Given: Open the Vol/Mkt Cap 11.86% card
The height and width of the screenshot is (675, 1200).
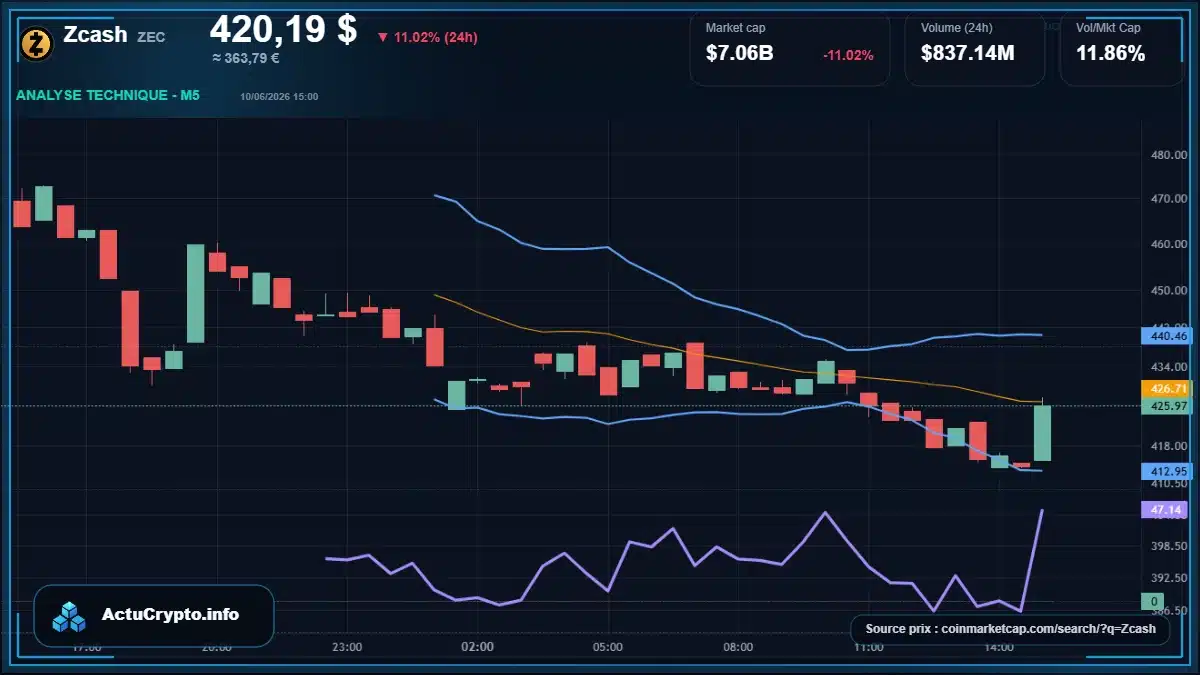Looking at the screenshot, I should (x=1122, y=49).
